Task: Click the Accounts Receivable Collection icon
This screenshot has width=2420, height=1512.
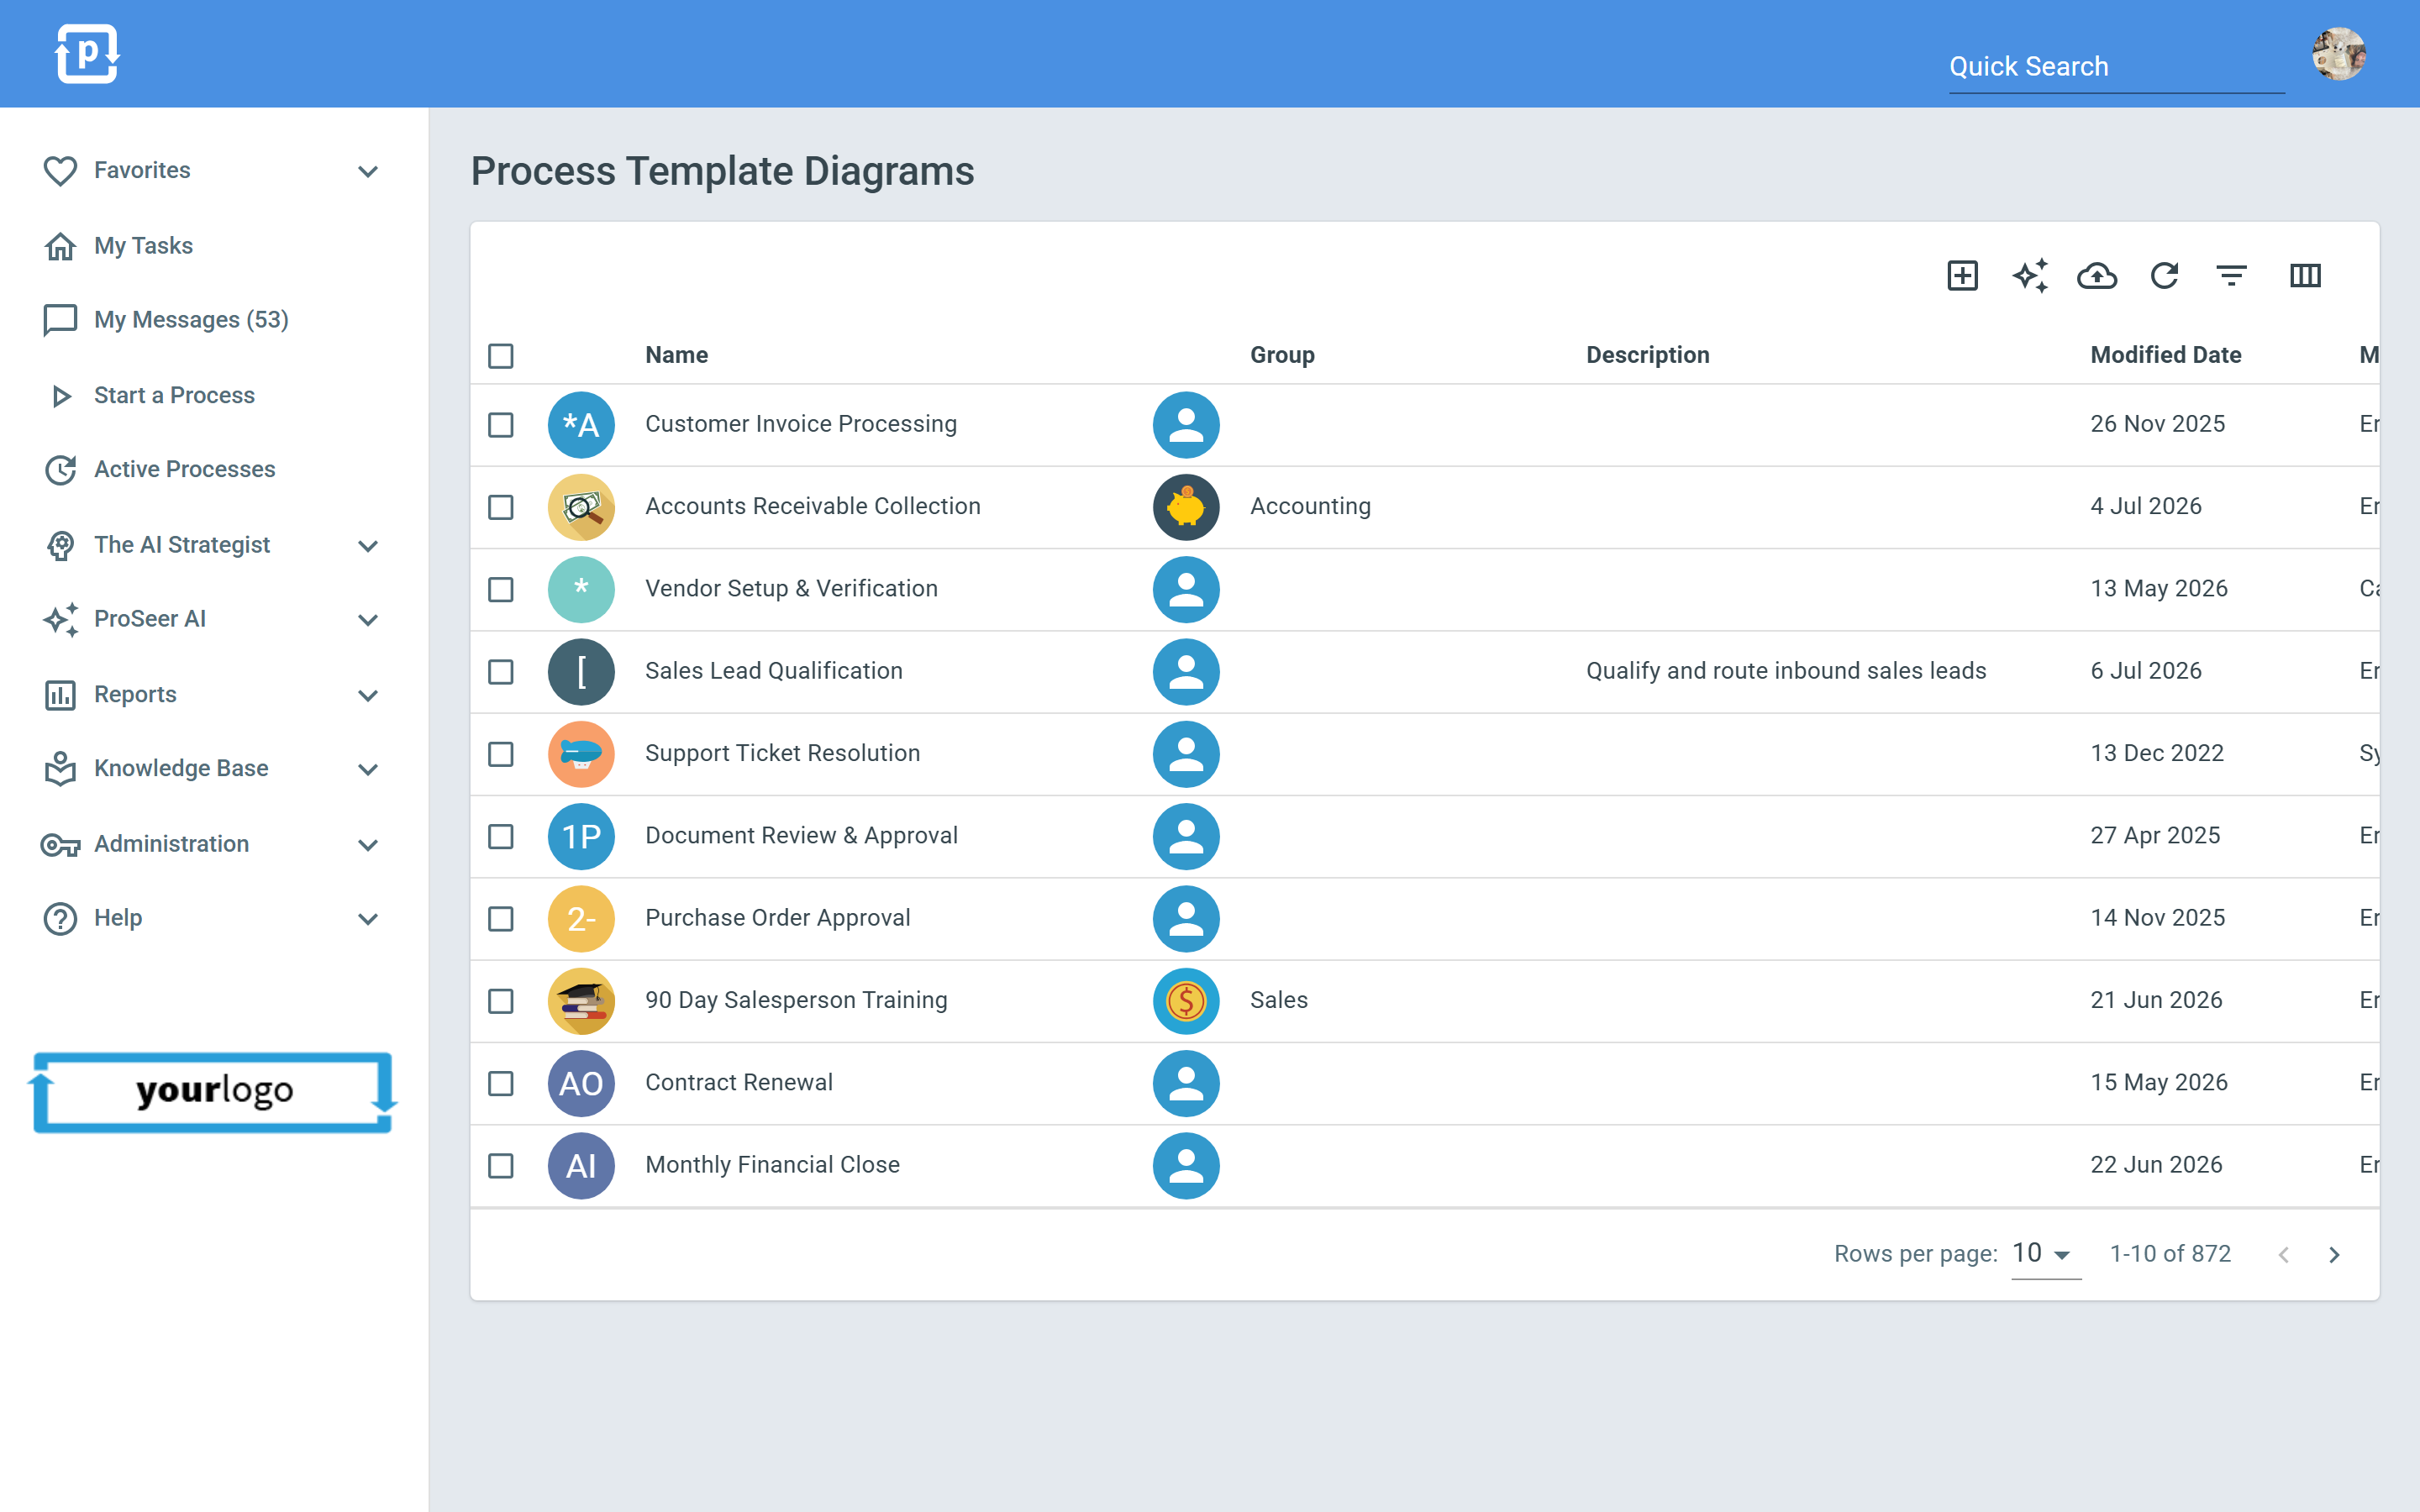Action: click(x=581, y=507)
